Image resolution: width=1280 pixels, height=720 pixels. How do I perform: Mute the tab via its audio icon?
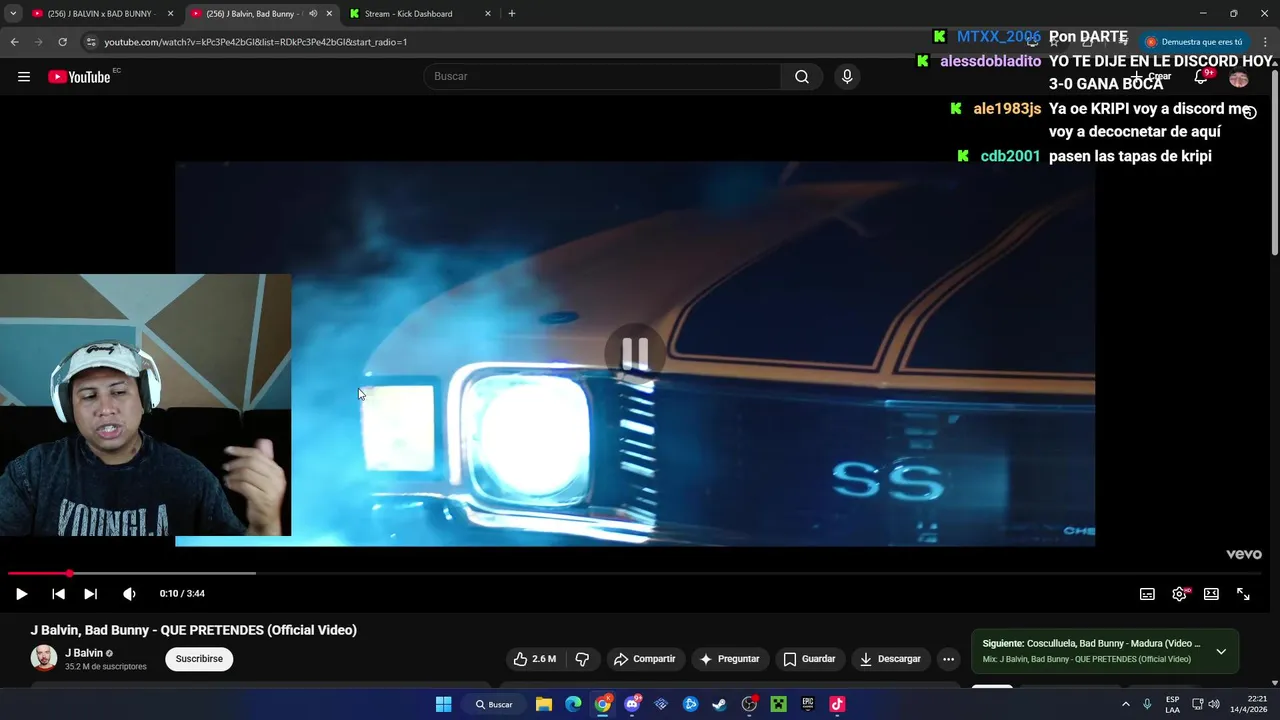313,14
